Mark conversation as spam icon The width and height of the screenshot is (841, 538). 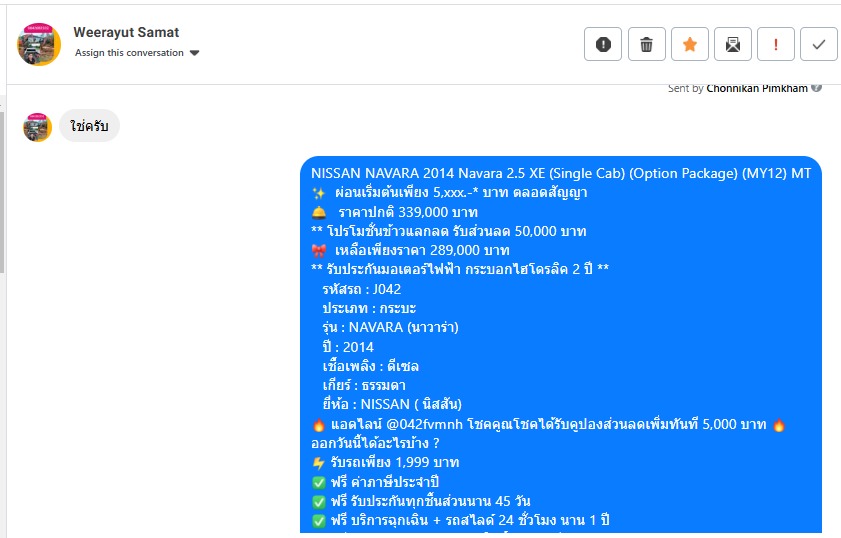coord(603,44)
